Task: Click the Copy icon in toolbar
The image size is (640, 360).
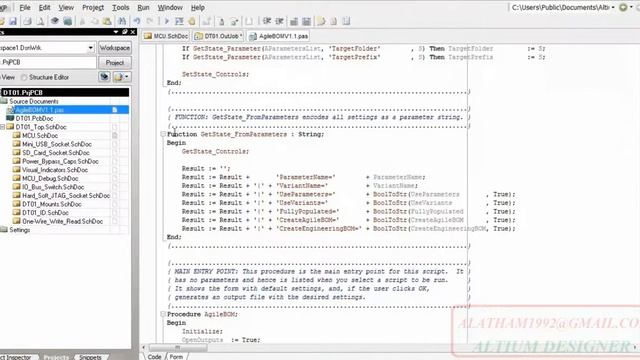Action: [x=94, y=21]
